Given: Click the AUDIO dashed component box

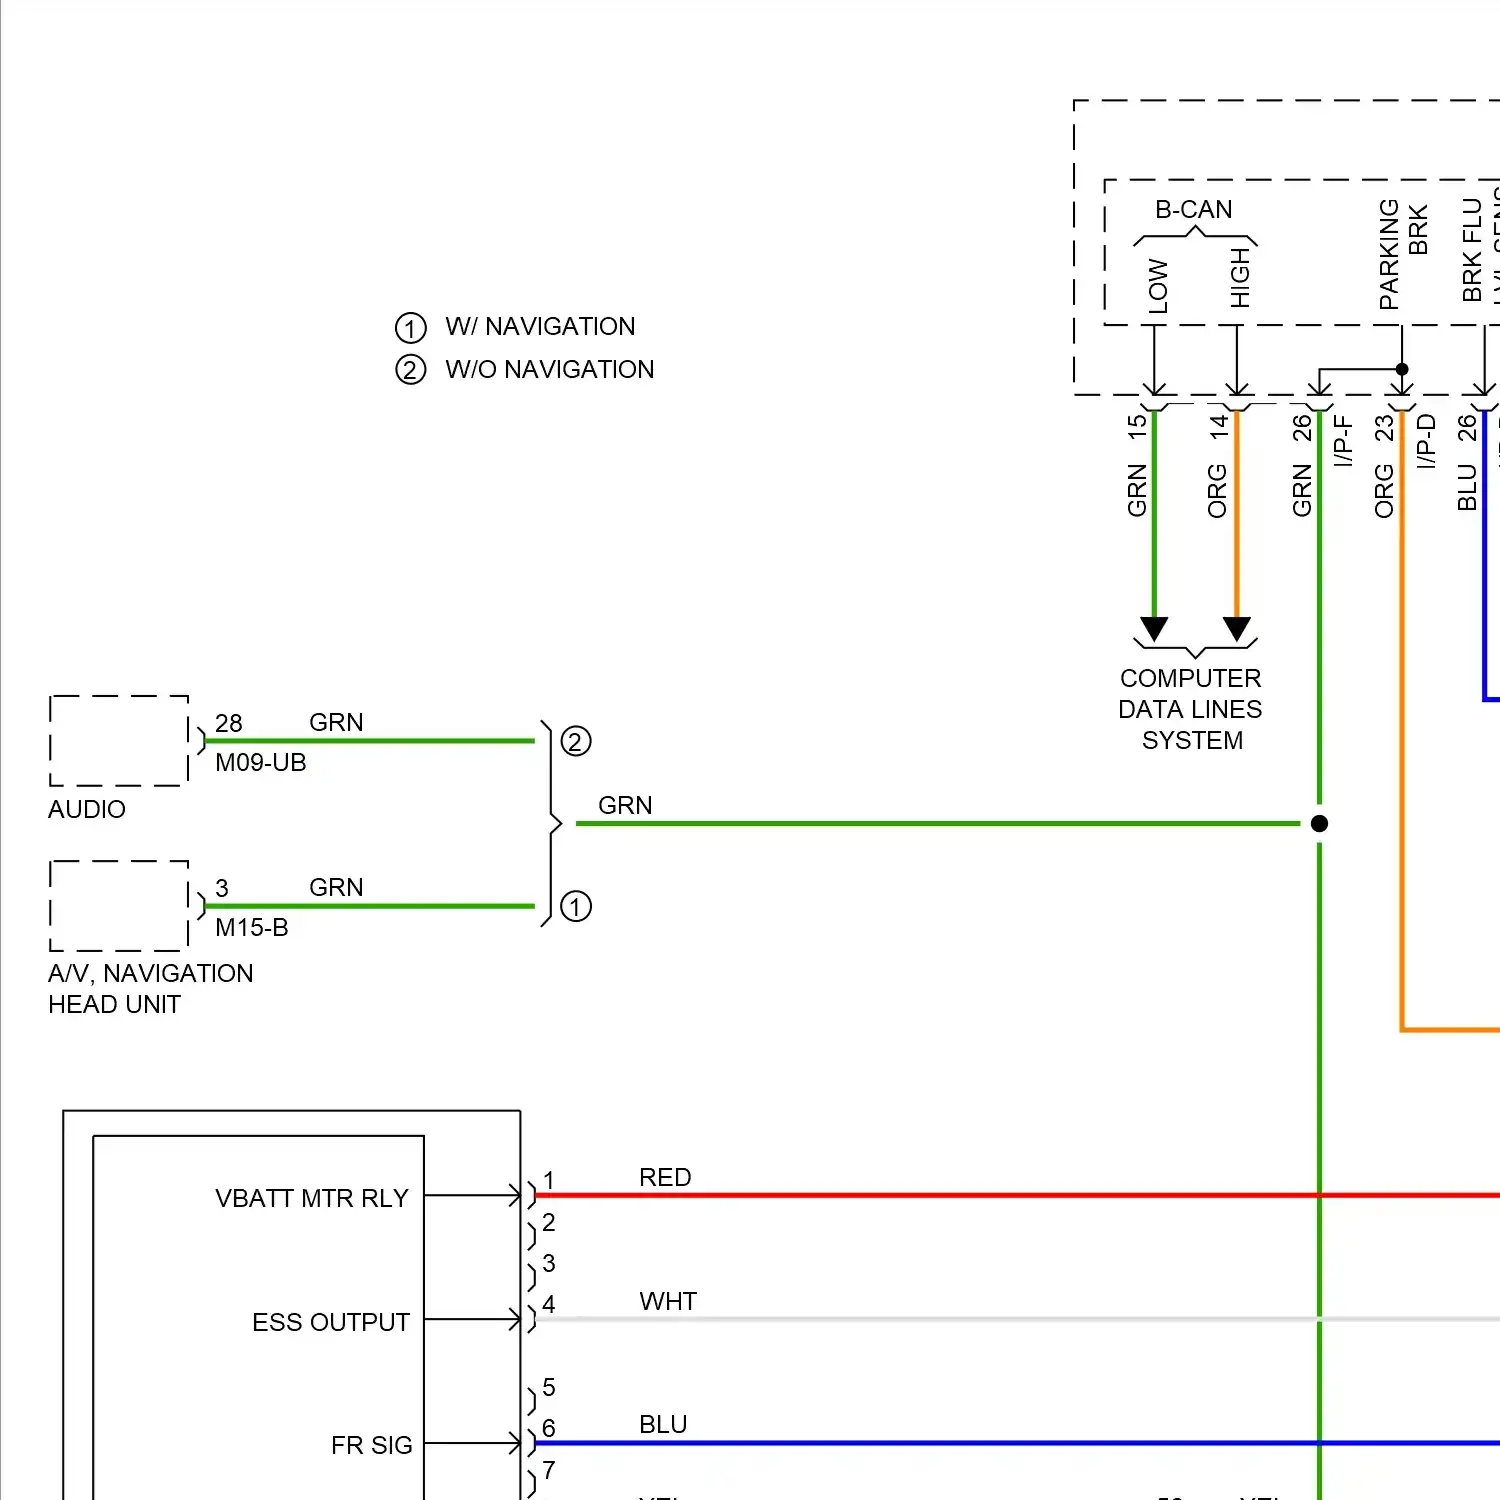Looking at the screenshot, I should 119,741.
